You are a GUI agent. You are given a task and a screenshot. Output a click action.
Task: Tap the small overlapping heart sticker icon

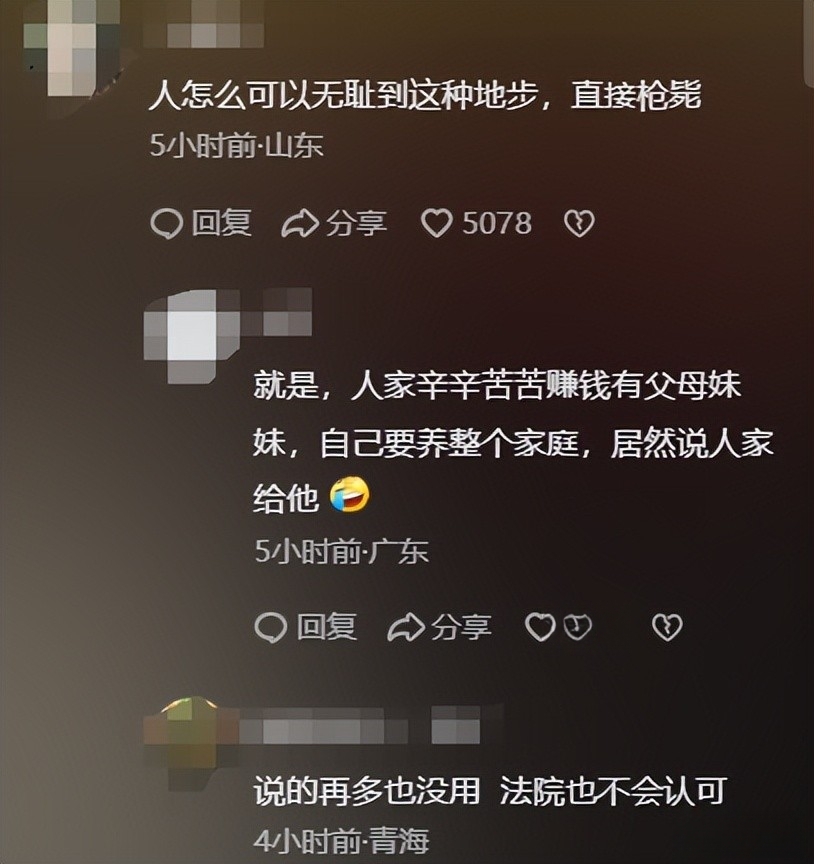click(578, 627)
